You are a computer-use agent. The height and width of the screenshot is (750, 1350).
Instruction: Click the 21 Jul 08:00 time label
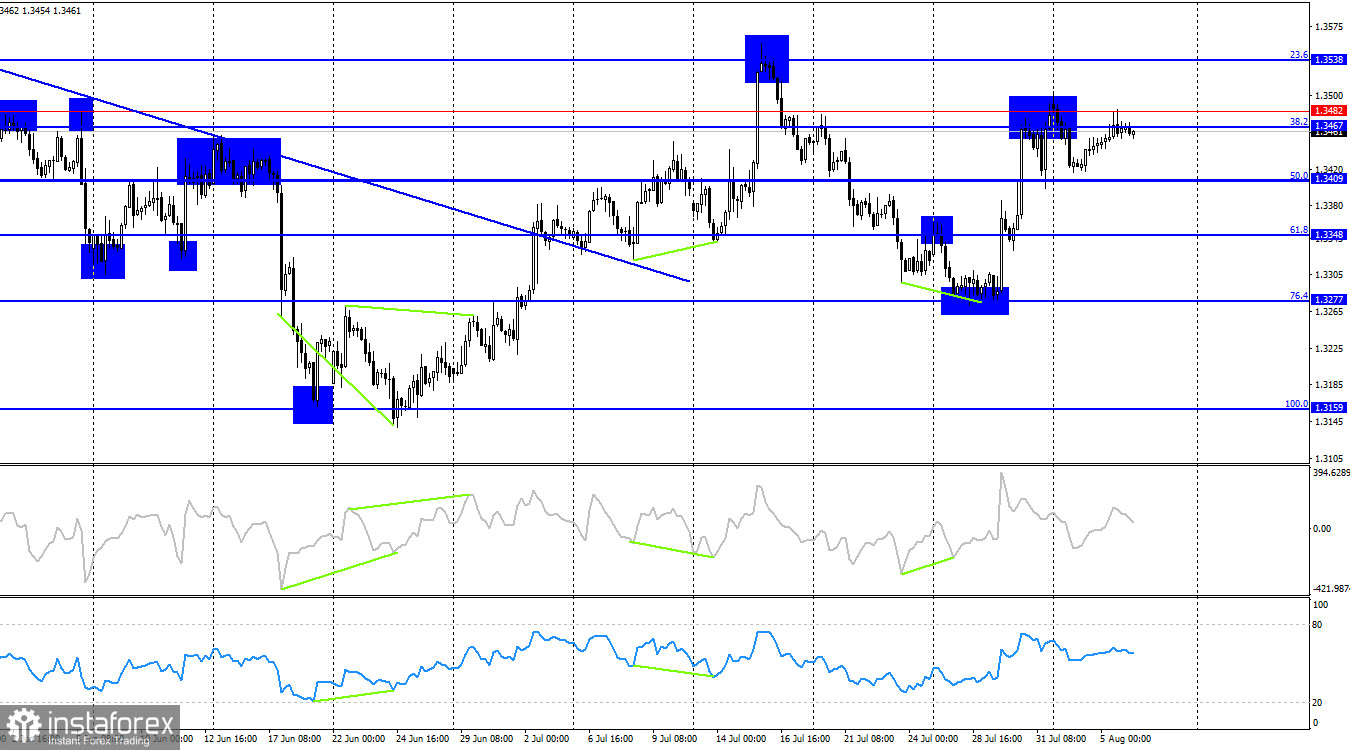pyautogui.click(x=870, y=739)
